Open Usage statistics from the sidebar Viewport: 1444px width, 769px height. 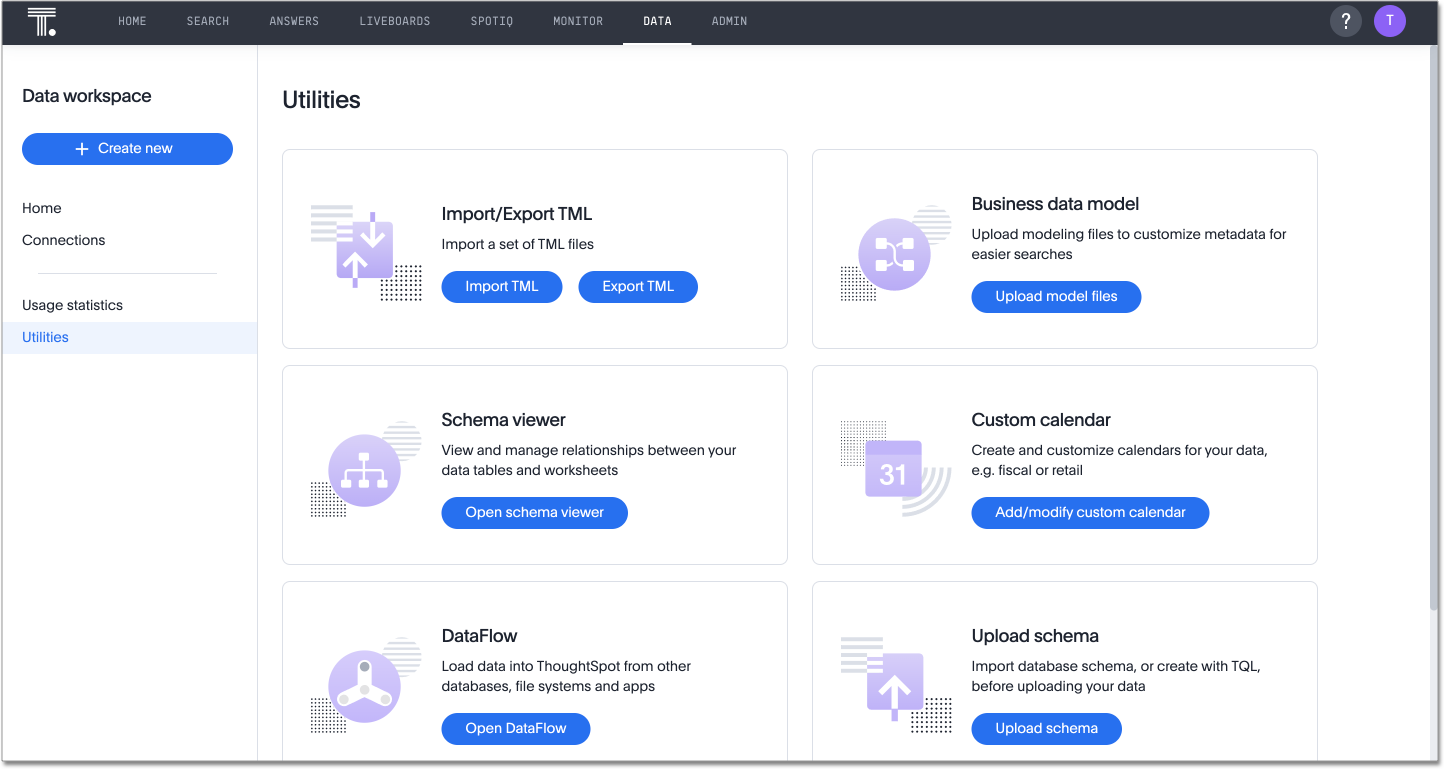pos(72,304)
